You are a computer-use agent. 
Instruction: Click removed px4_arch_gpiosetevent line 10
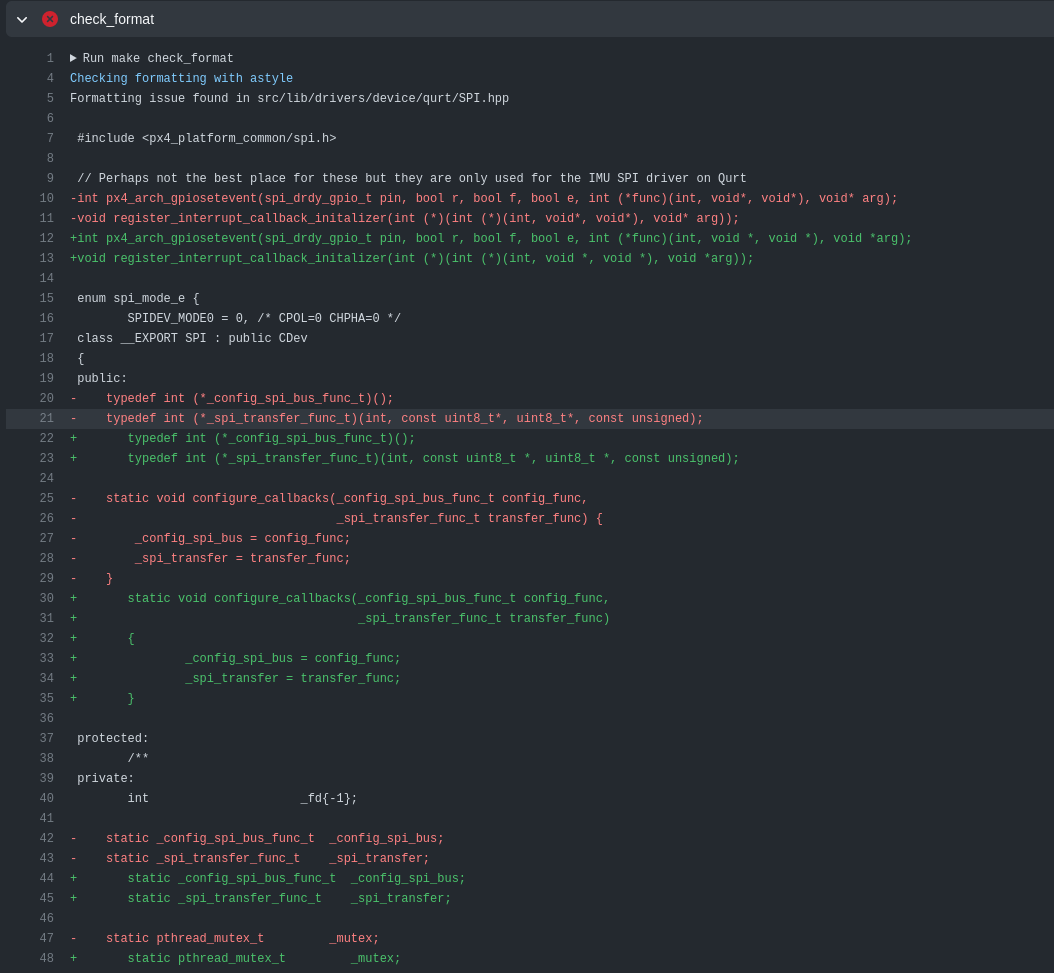pos(484,198)
